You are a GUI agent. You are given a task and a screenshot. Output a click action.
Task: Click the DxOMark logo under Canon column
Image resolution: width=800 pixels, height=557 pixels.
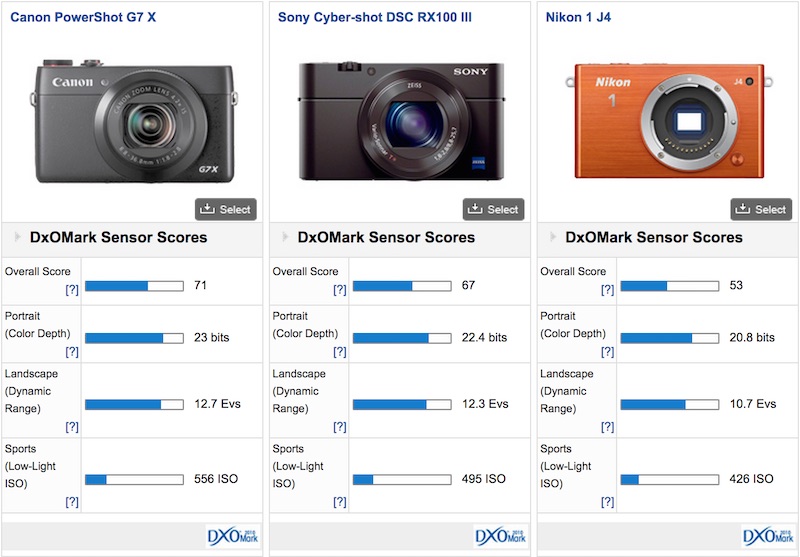[x=233, y=536]
